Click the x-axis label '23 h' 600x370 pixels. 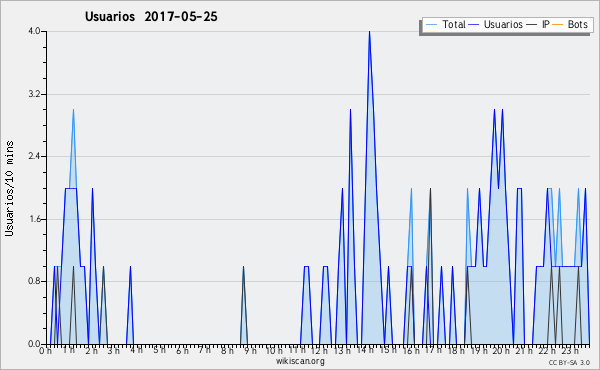(570, 351)
